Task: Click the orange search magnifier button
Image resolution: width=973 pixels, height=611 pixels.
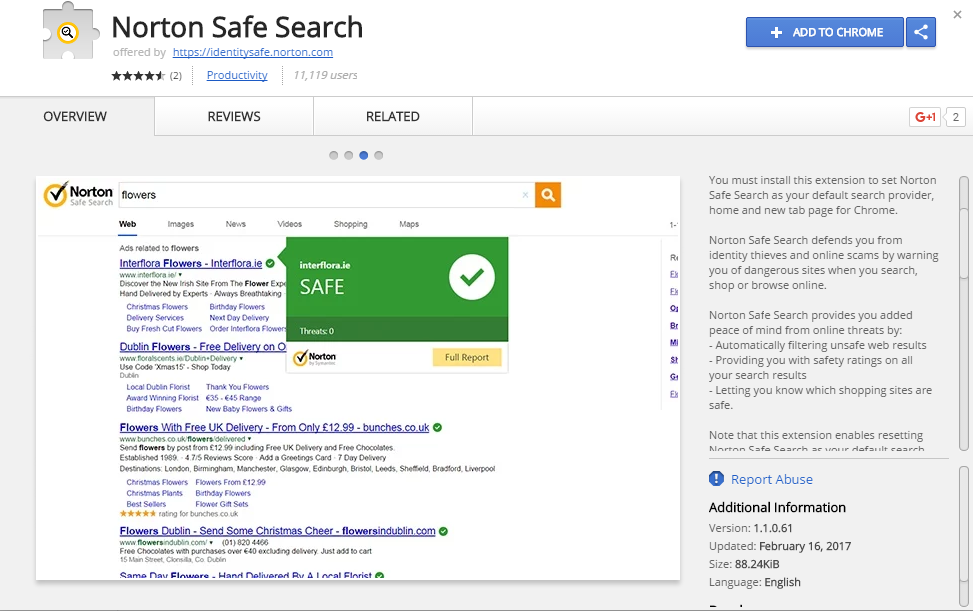Action: tap(547, 195)
